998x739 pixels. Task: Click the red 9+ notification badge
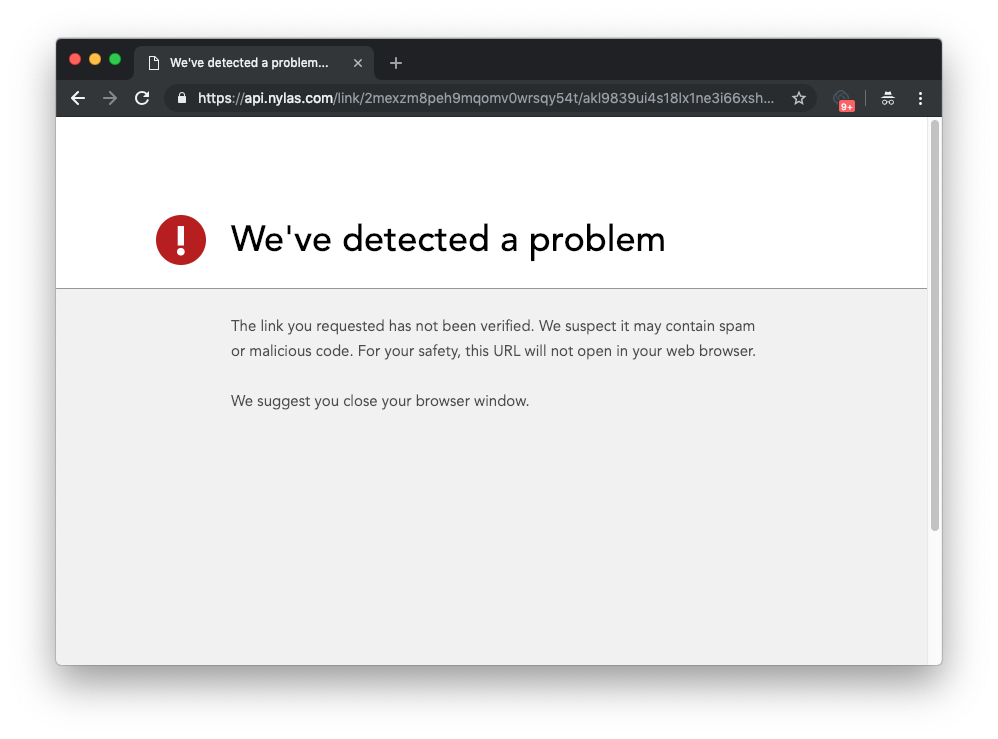pos(848,105)
